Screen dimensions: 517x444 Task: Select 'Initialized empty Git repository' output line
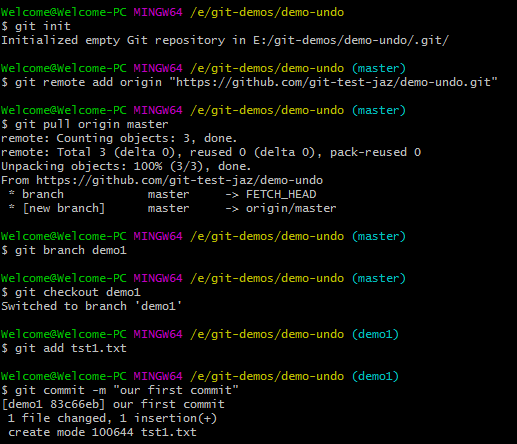point(225,40)
